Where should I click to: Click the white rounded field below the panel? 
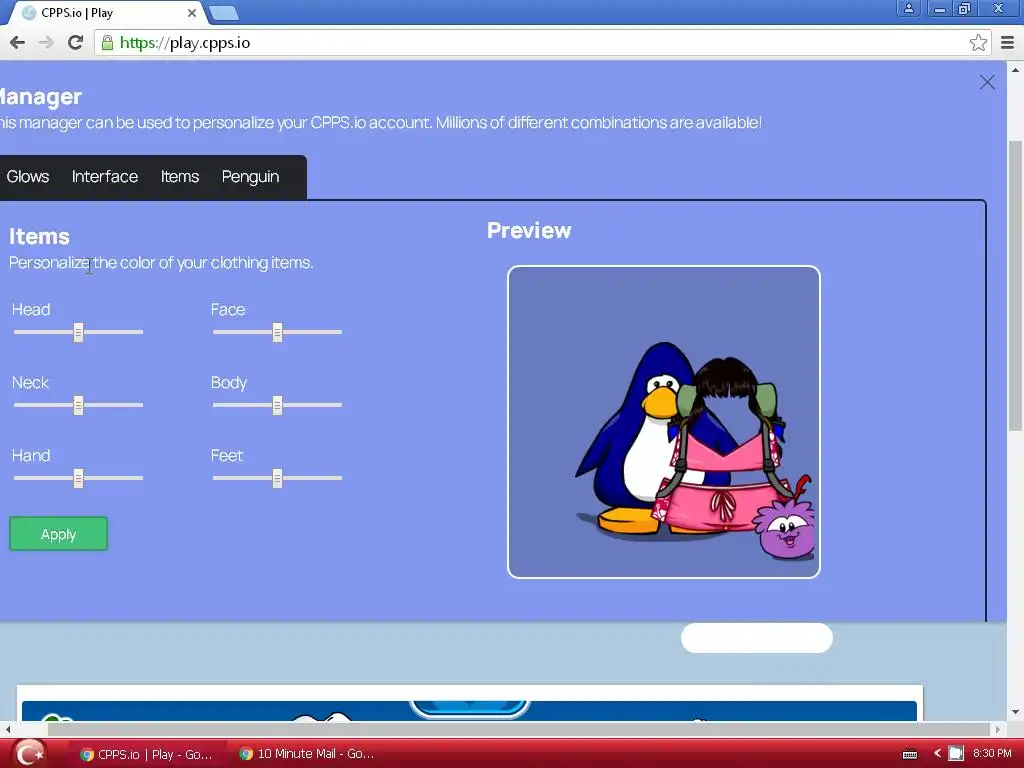point(756,638)
